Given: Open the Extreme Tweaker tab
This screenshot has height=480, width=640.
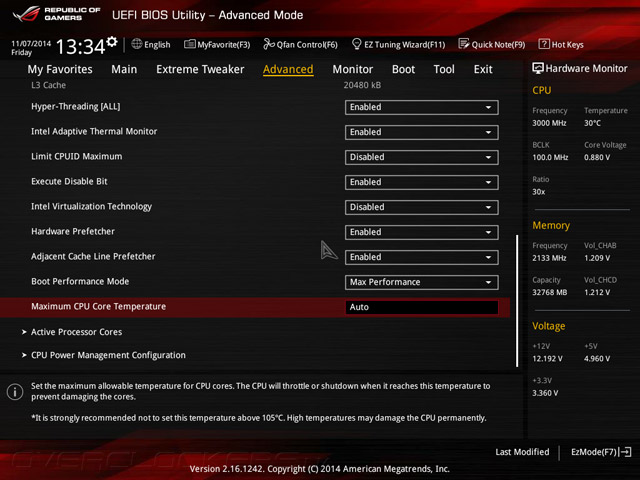Looking at the screenshot, I should pos(200,69).
